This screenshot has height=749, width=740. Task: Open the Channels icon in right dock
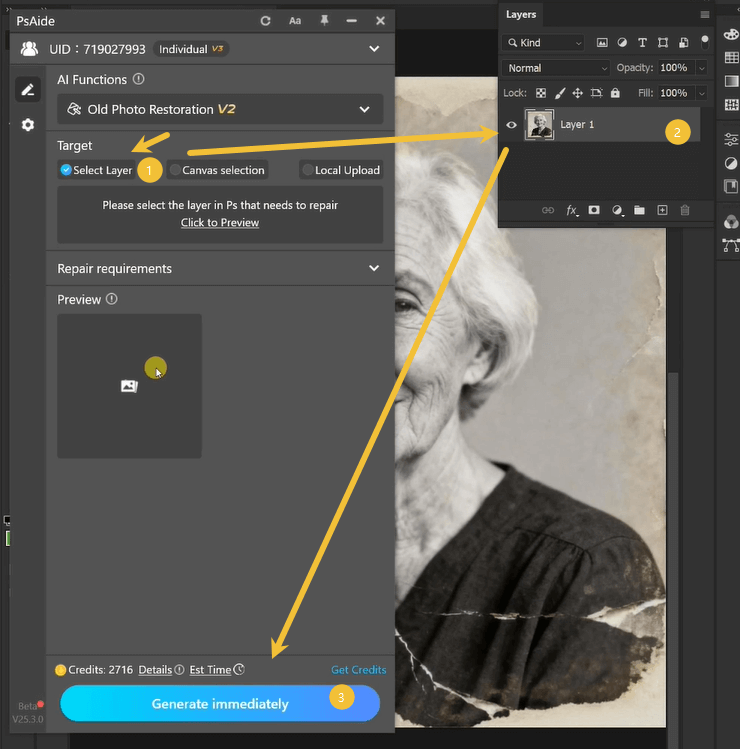(731, 222)
